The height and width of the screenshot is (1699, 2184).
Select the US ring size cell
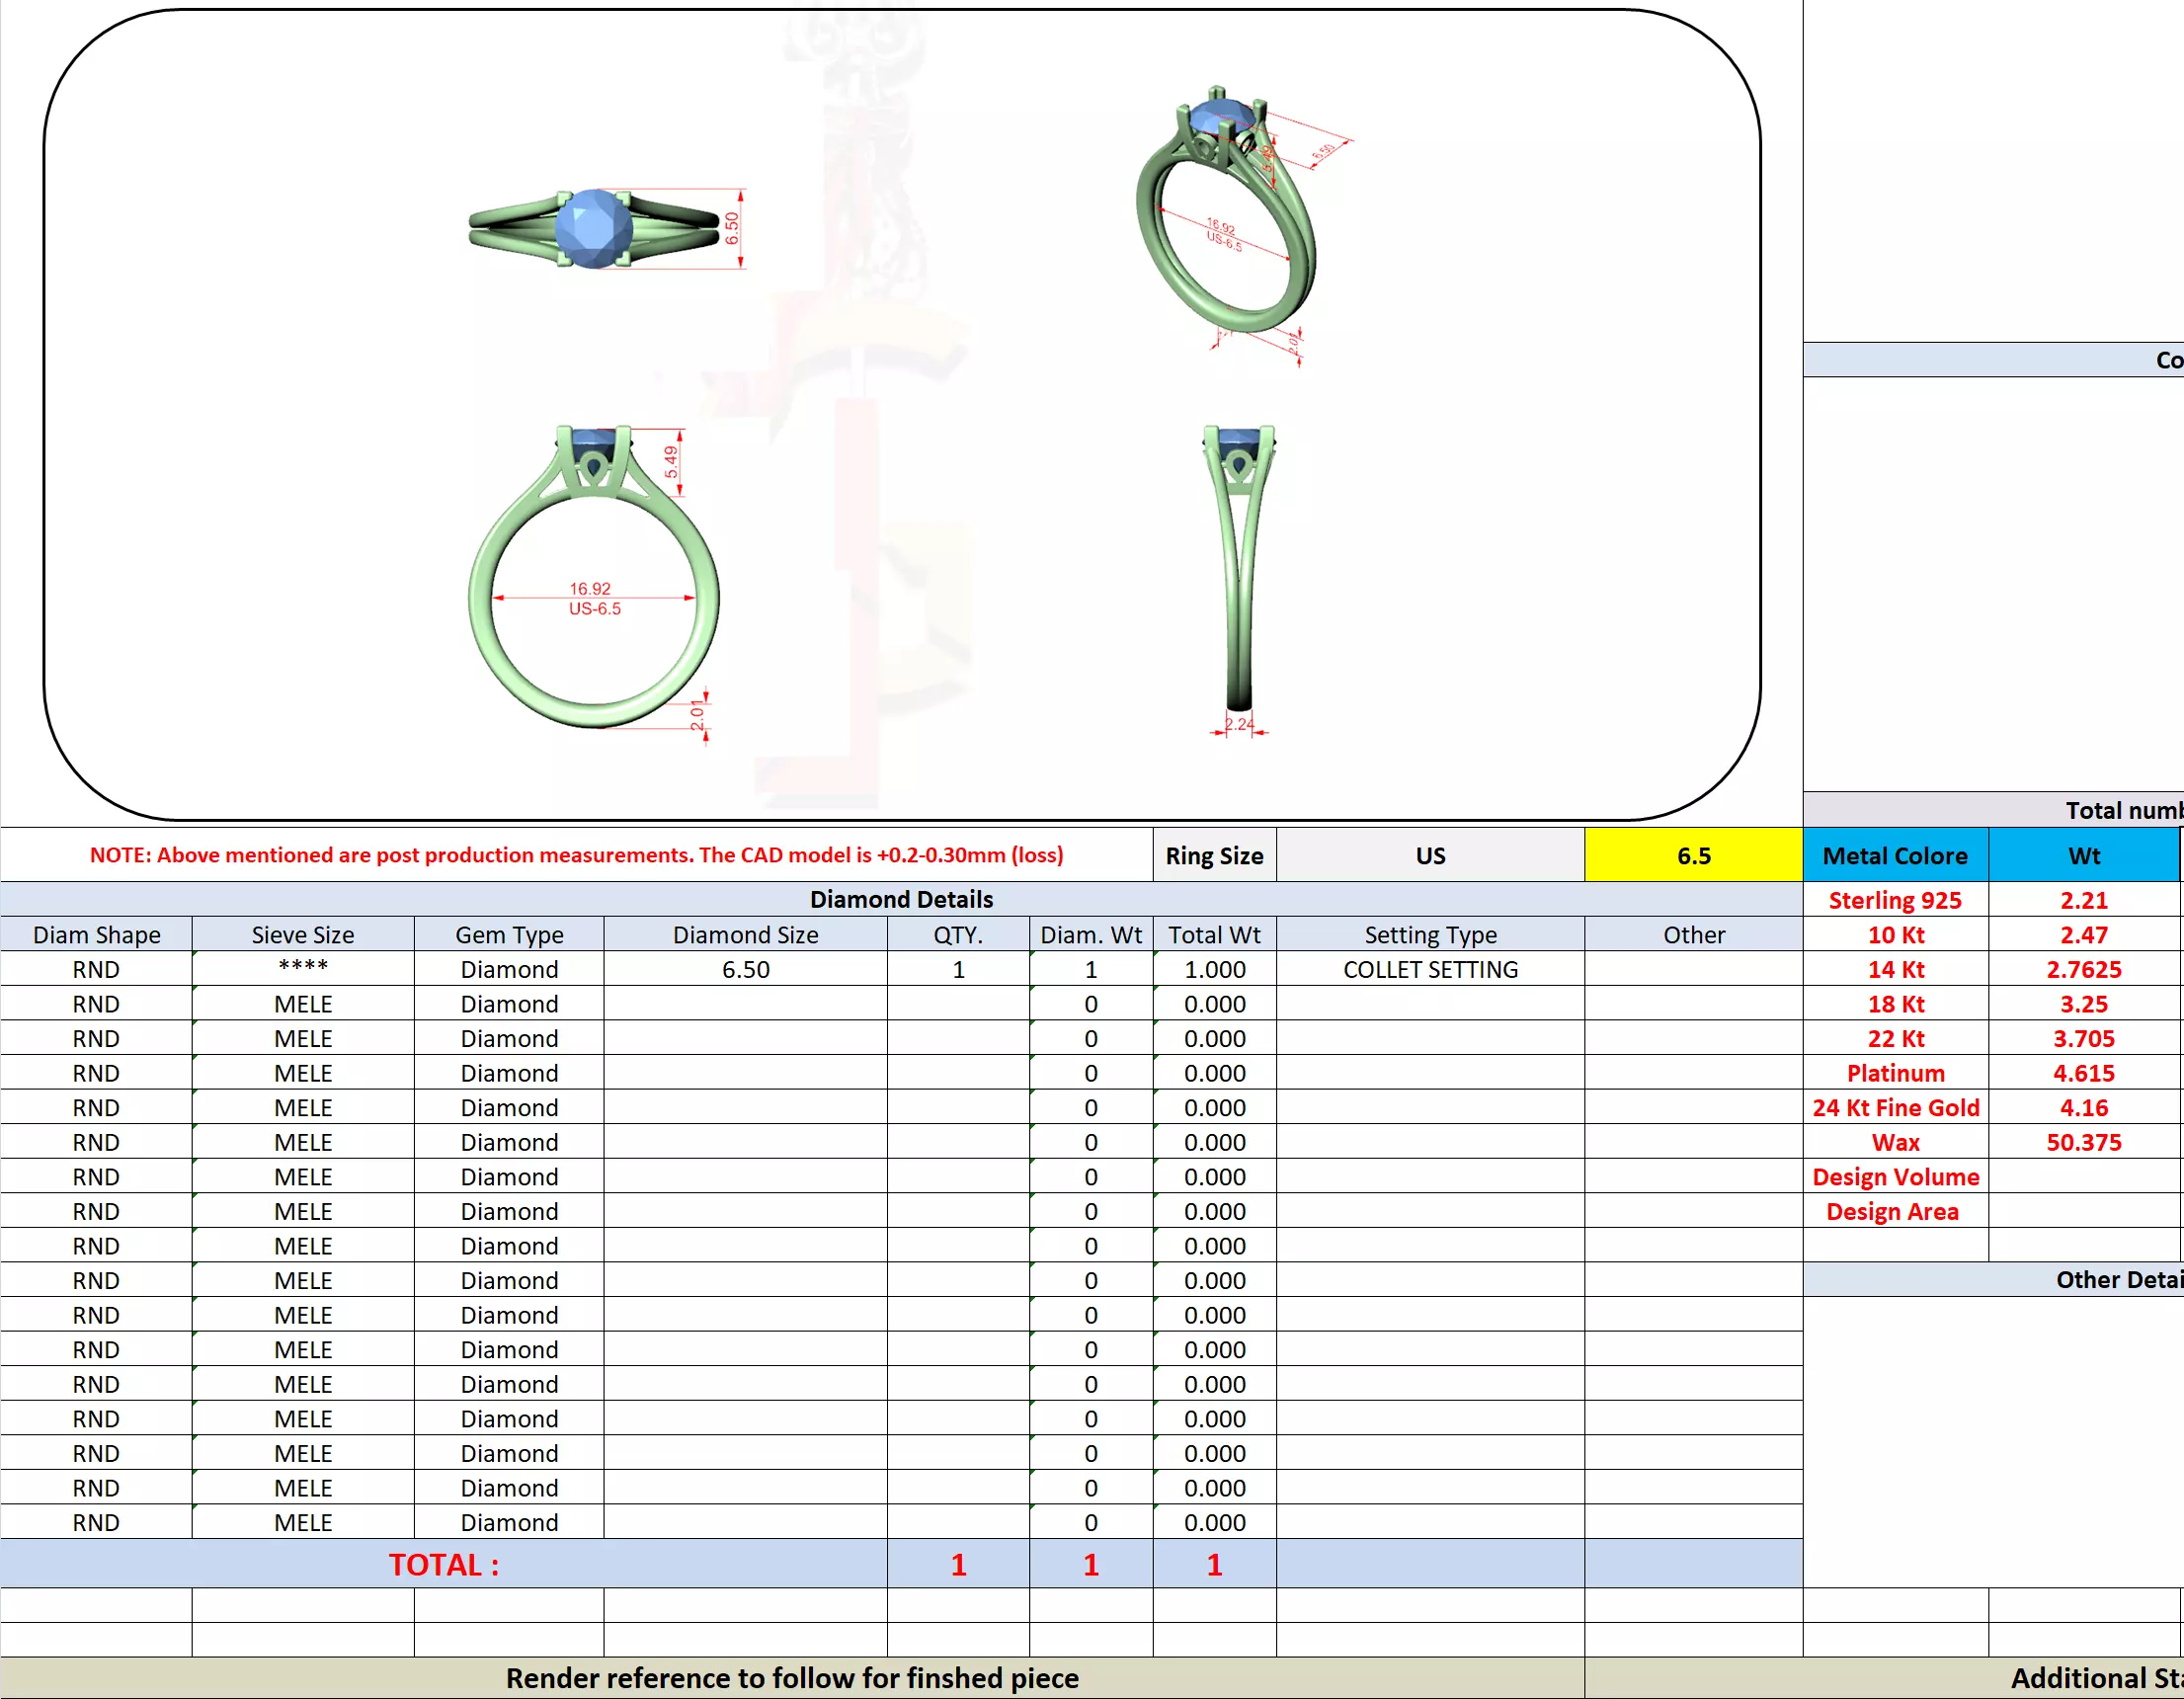(x=1429, y=856)
